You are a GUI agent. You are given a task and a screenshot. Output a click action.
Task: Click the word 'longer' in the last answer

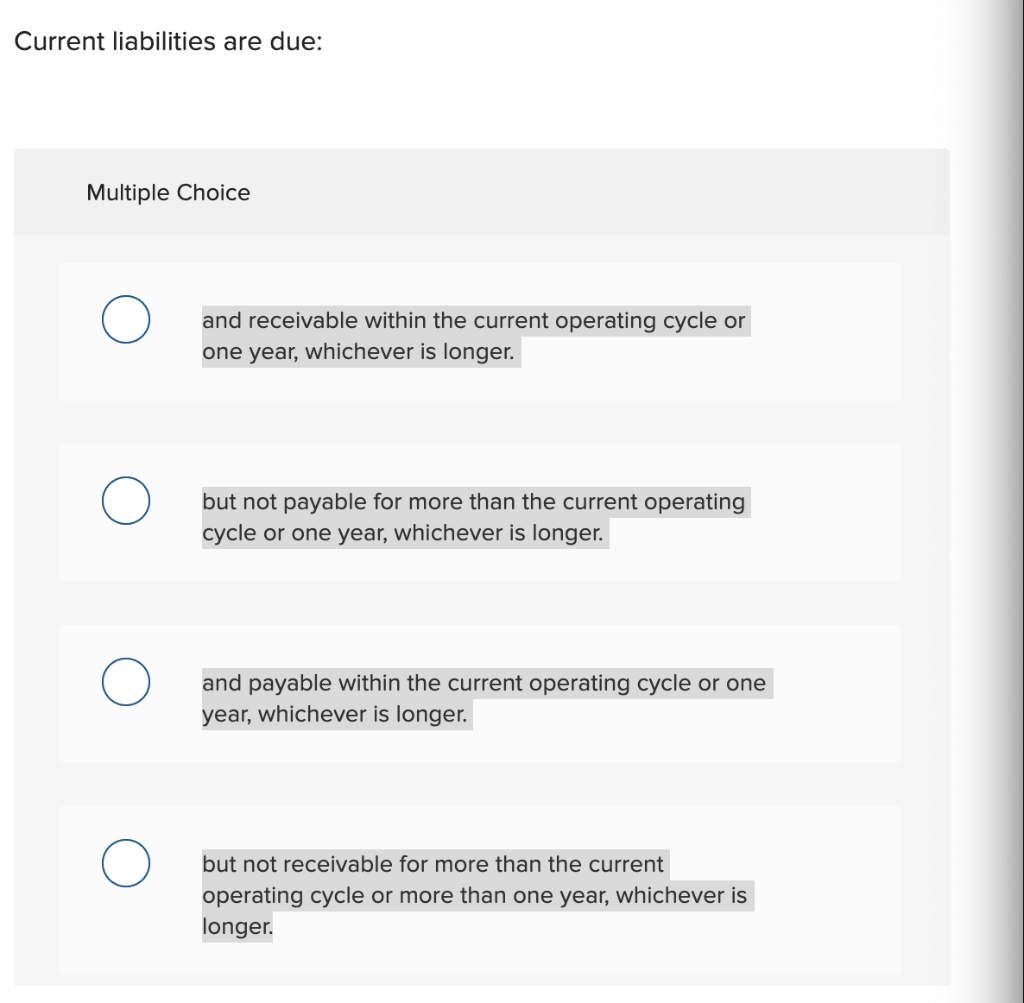point(235,925)
